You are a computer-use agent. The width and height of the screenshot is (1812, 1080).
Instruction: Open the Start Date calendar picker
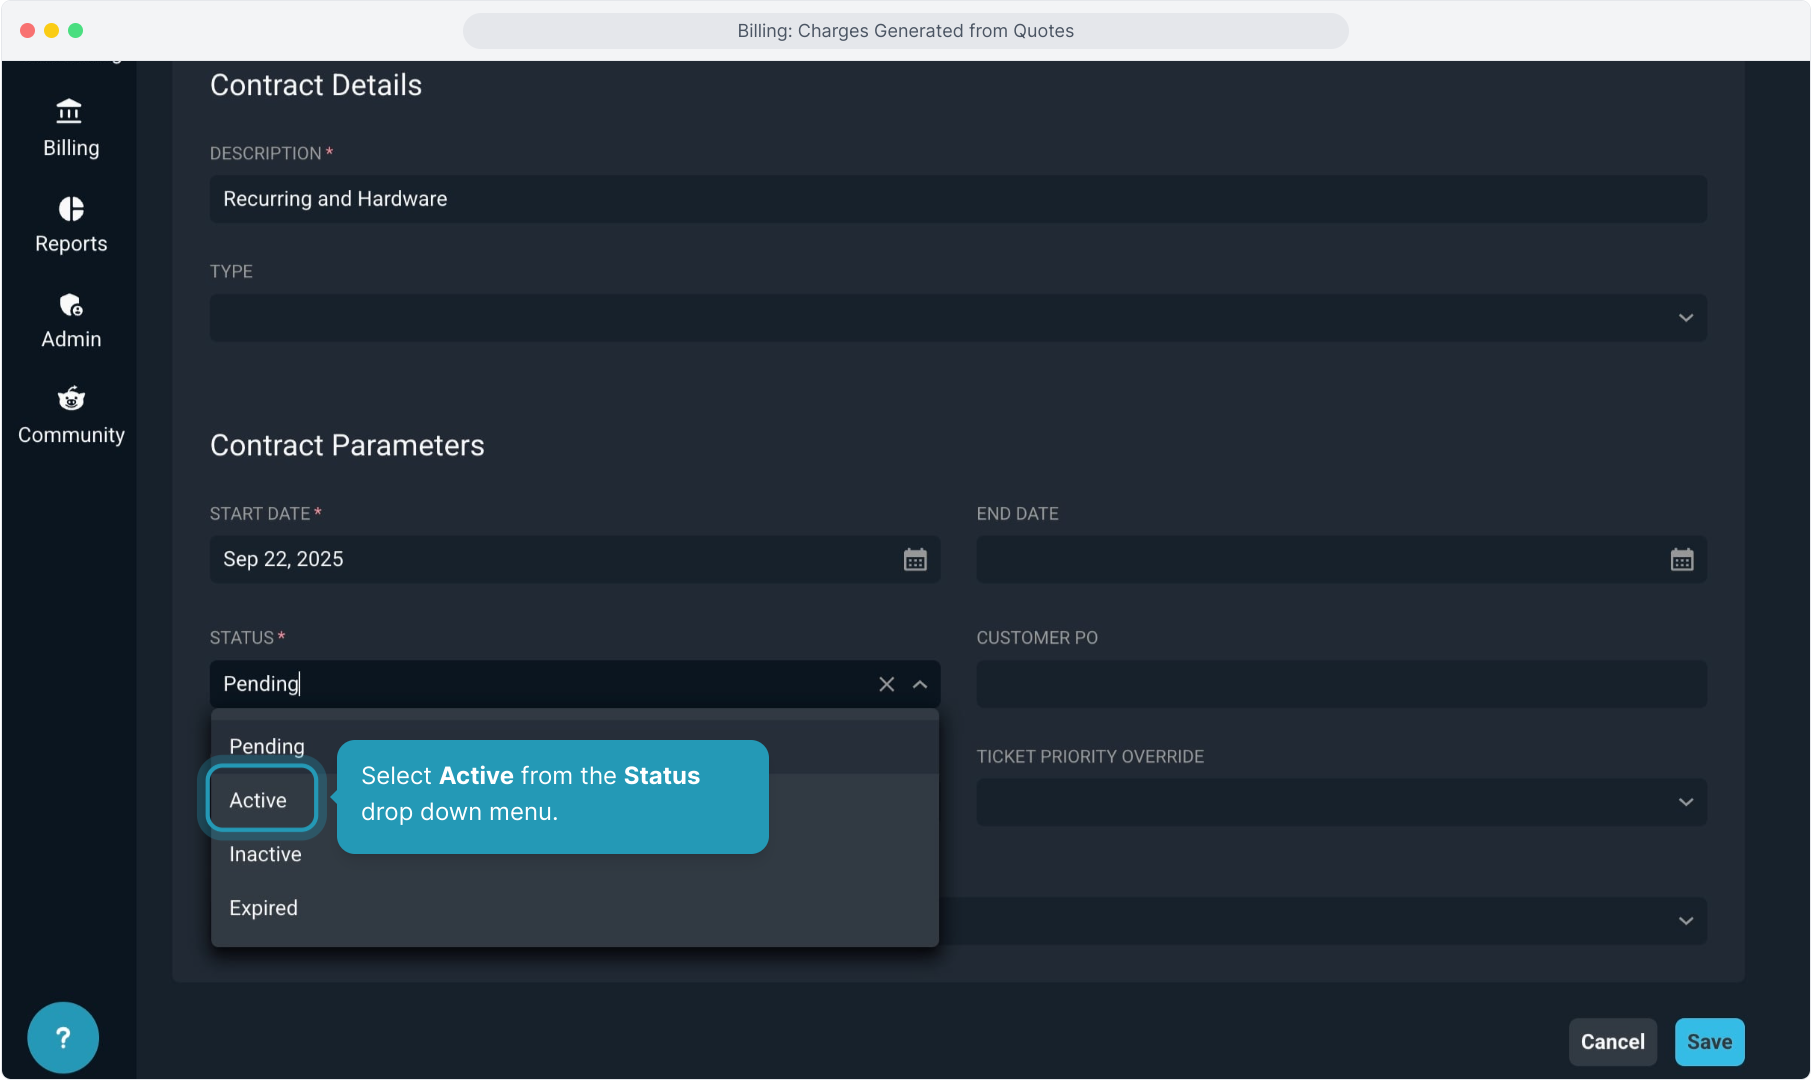[x=914, y=560]
